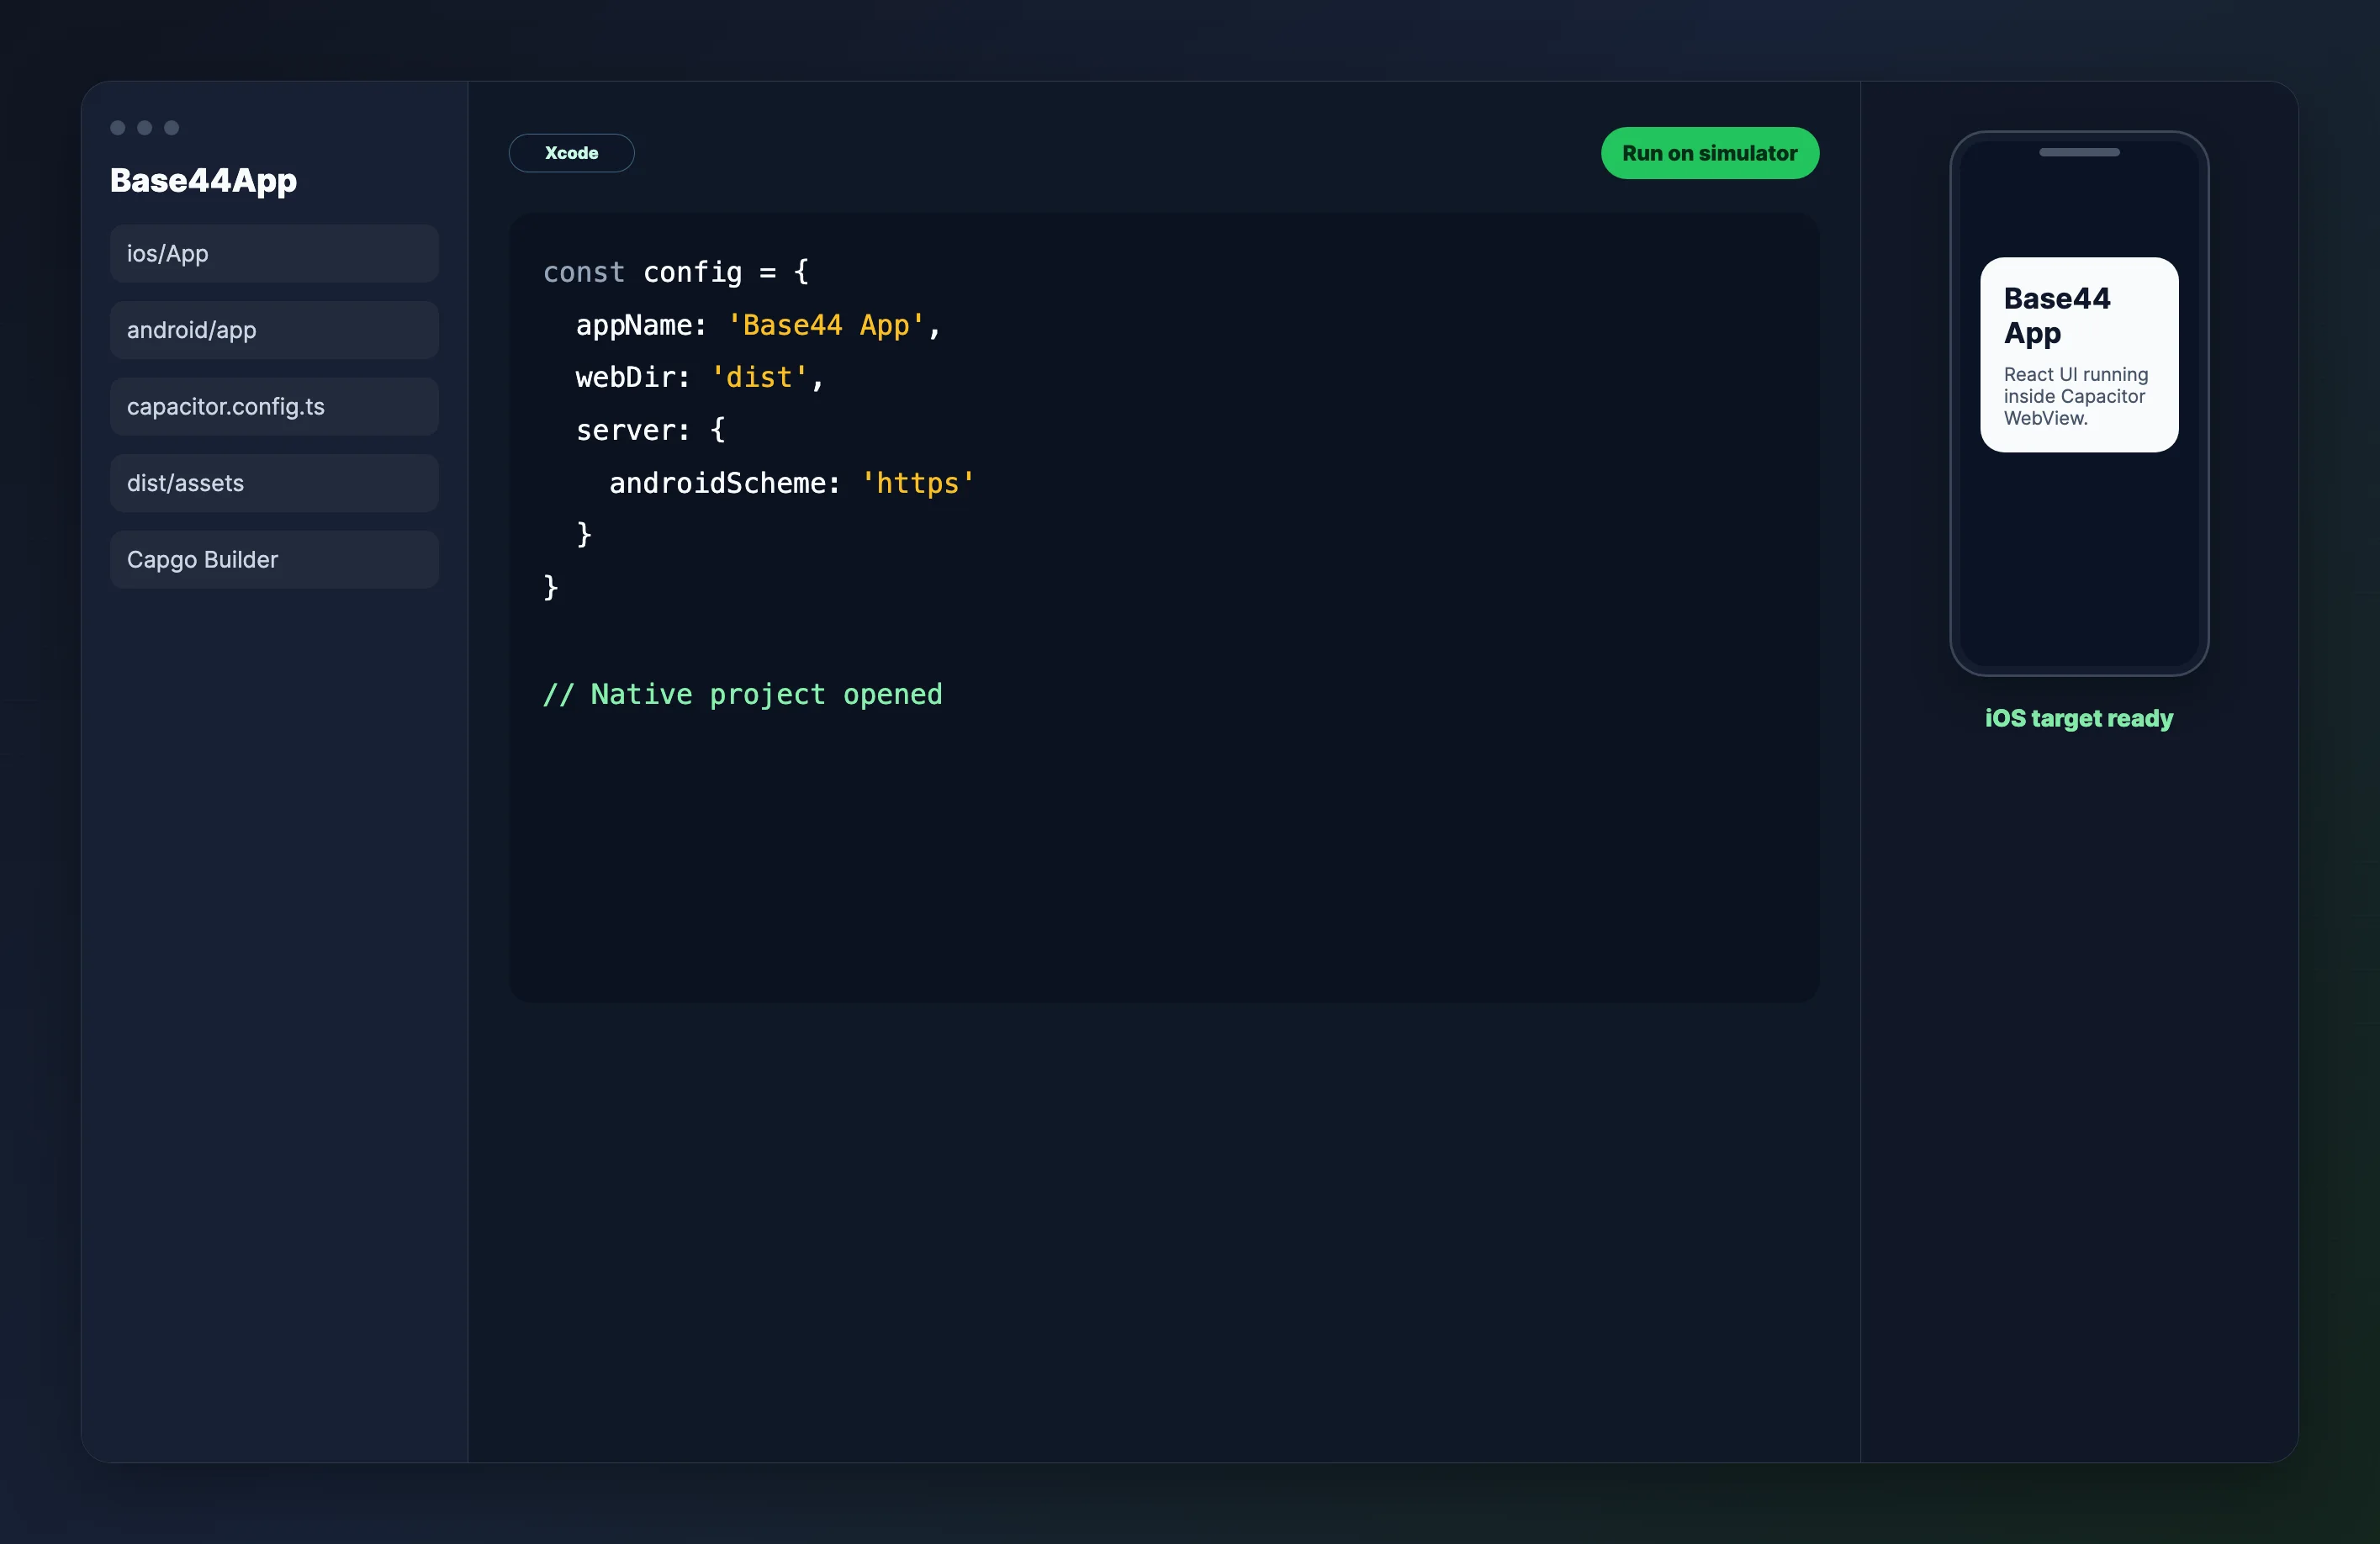Click the androidScheme: 'https' code line
The width and height of the screenshot is (2380, 1544).
click(x=792, y=483)
